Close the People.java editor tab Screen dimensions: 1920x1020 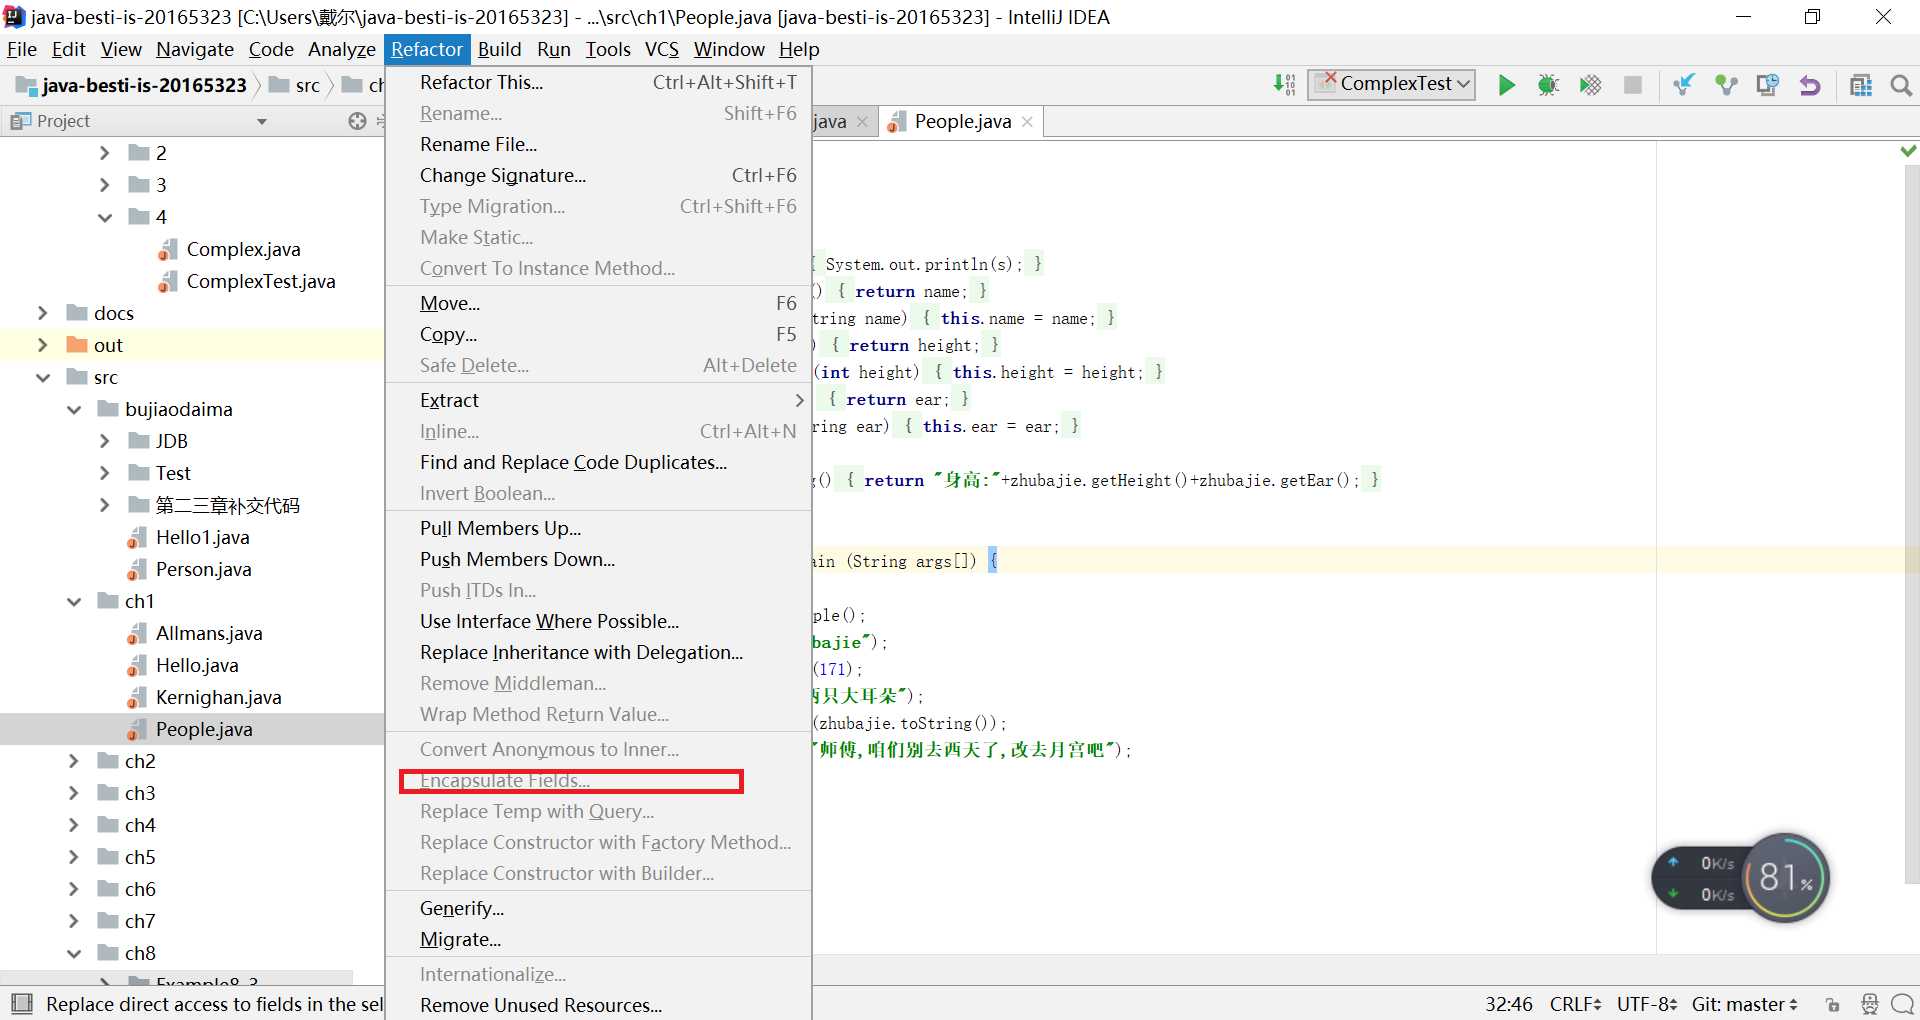tap(1027, 122)
